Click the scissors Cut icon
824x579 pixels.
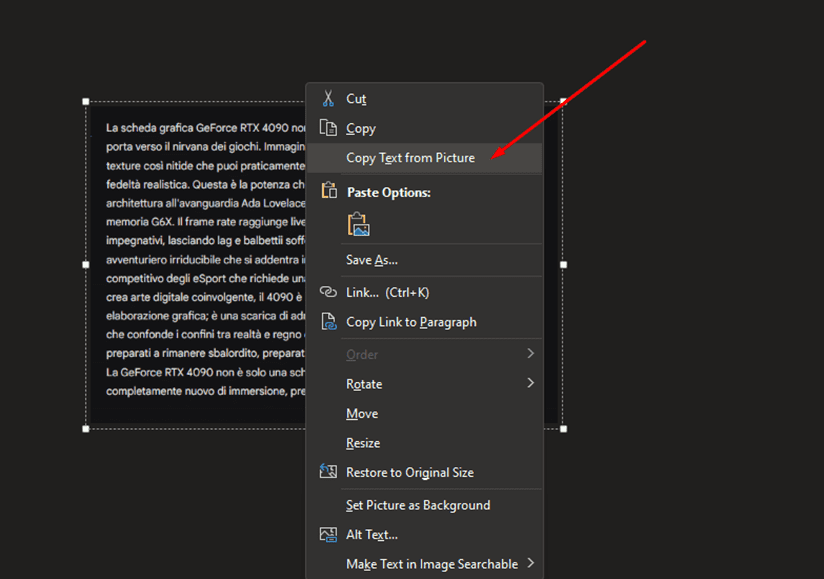327,98
